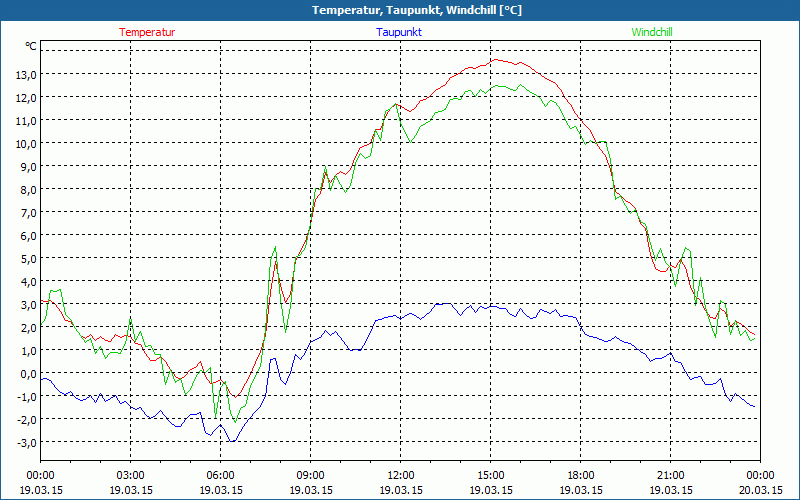Click the 12,0 y-axis value
800x500 pixels.
[x=26, y=98]
